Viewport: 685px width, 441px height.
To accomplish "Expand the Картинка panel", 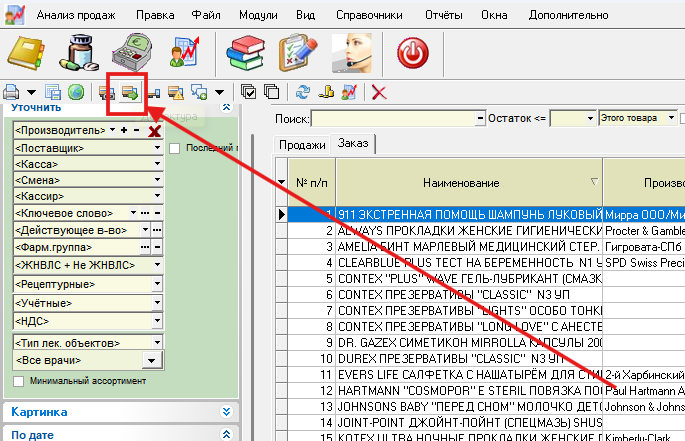I will [226, 412].
